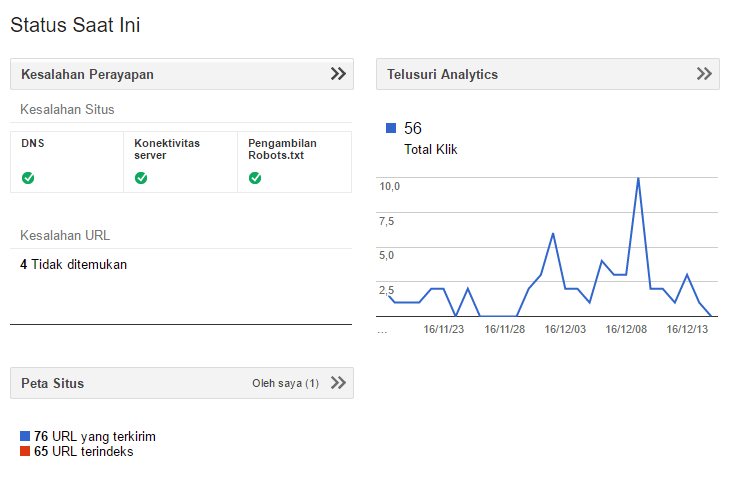The height and width of the screenshot is (477, 735).
Task: Select the Pengambilan Robots.txt label
Action: pos(282,149)
